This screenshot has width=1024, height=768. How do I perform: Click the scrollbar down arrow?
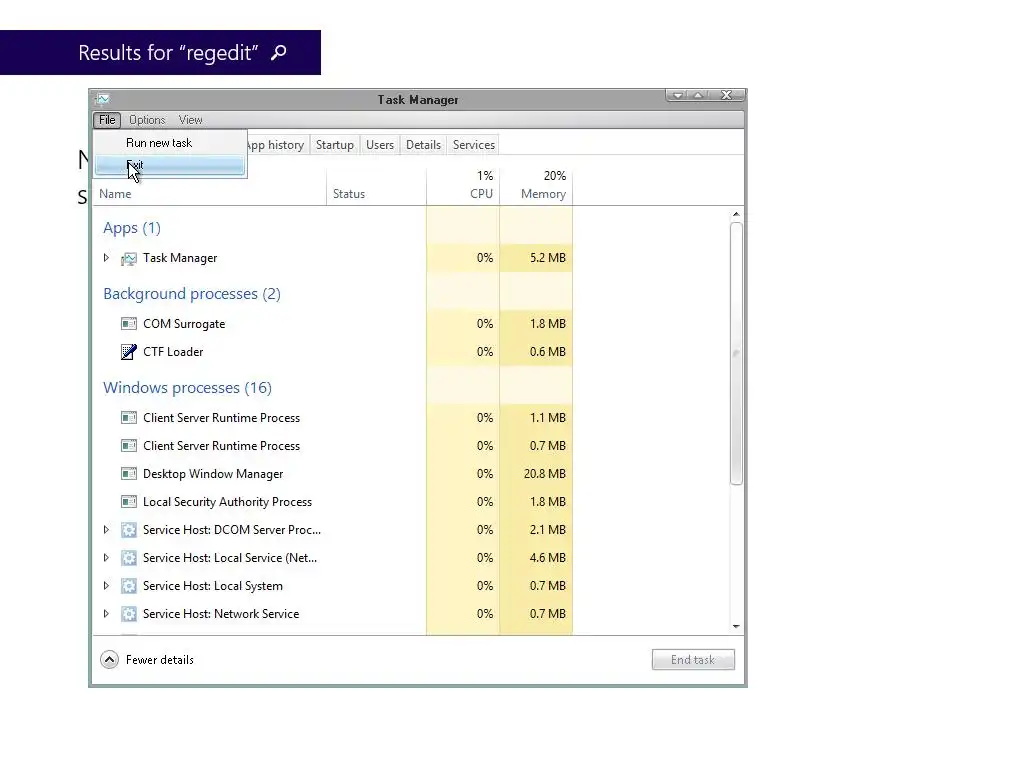(x=736, y=626)
